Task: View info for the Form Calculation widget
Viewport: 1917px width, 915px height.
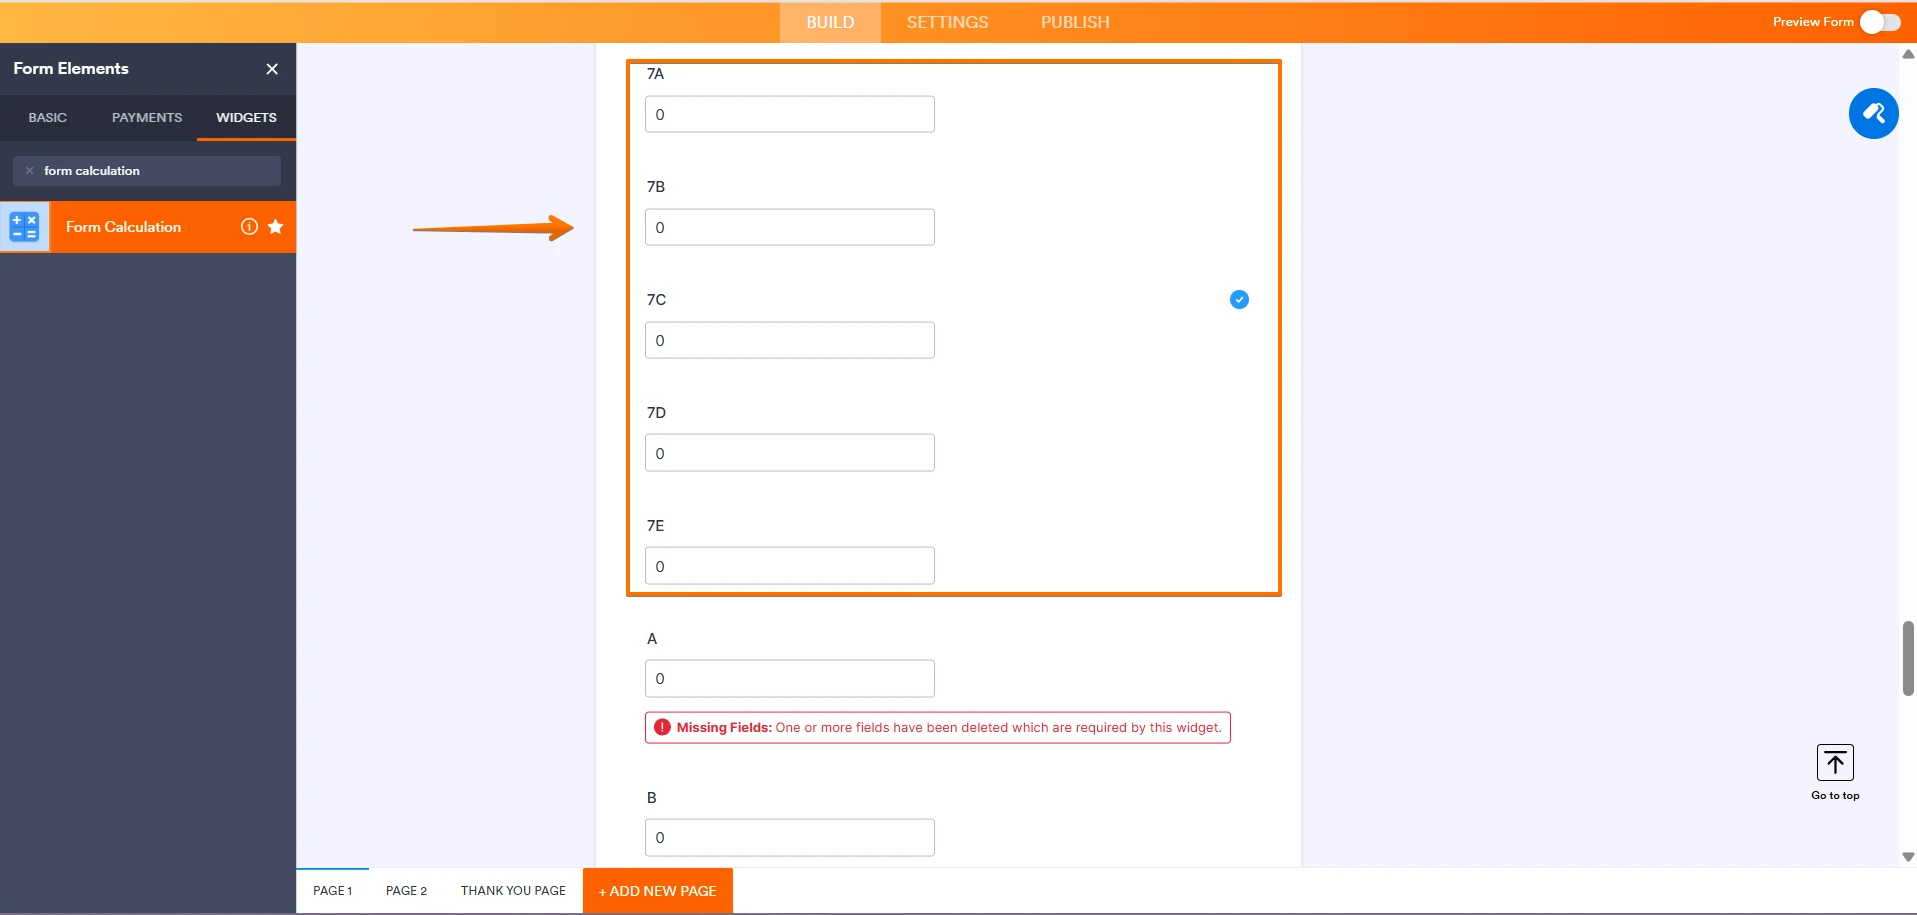Action: 249,227
